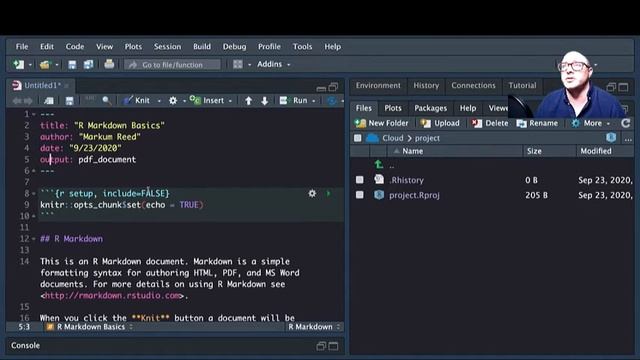Collapse the R Markdown section fold arrow

34,239
